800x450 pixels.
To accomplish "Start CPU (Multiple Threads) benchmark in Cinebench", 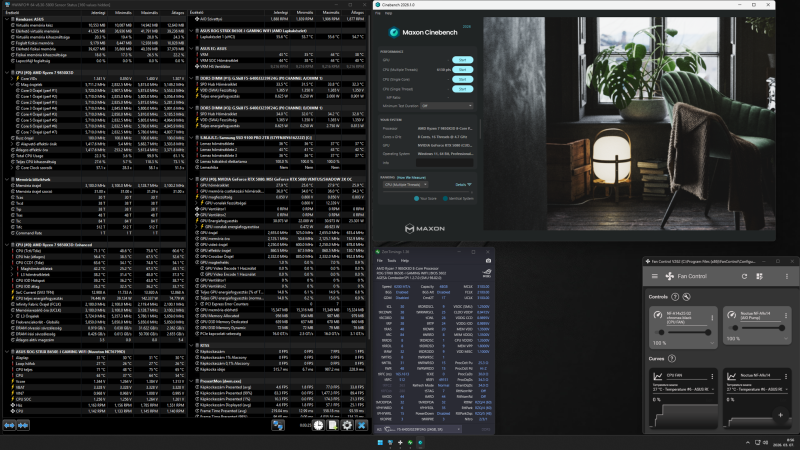I will [x=462, y=69].
